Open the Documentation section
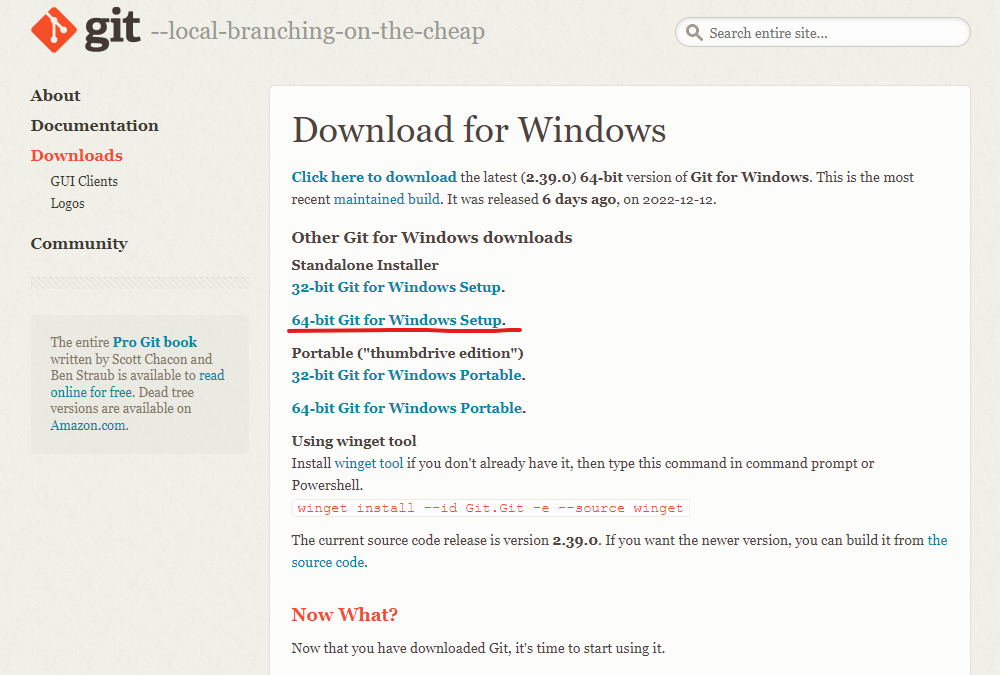Image resolution: width=1000 pixels, height=675 pixels. (94, 126)
